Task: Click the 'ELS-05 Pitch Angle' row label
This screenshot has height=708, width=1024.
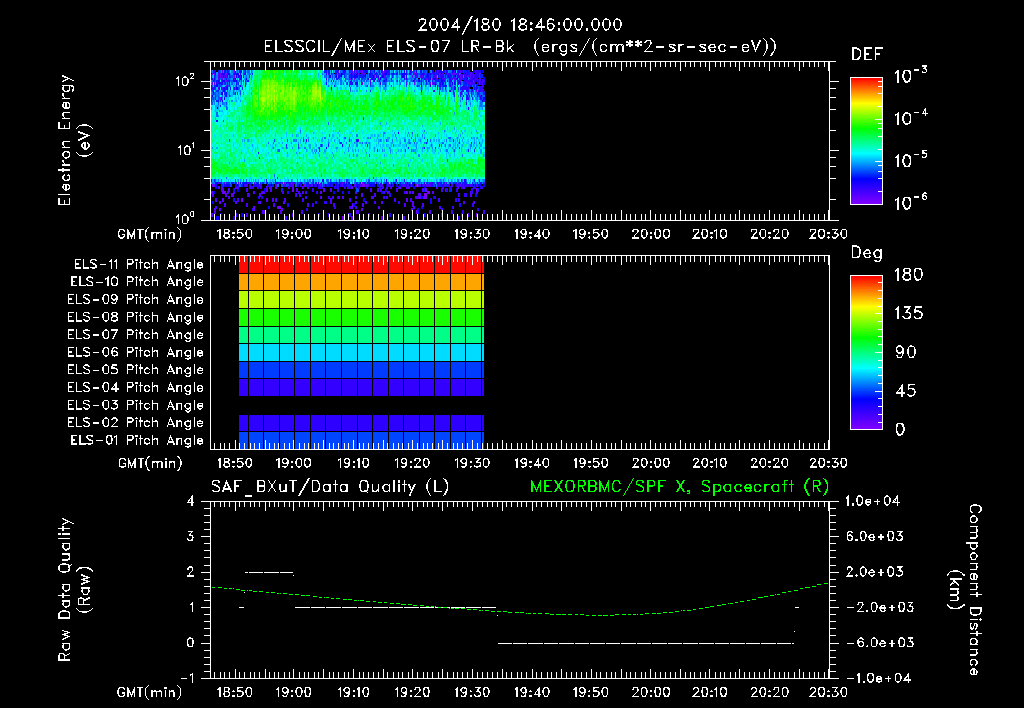Action: pyautogui.click(x=136, y=370)
